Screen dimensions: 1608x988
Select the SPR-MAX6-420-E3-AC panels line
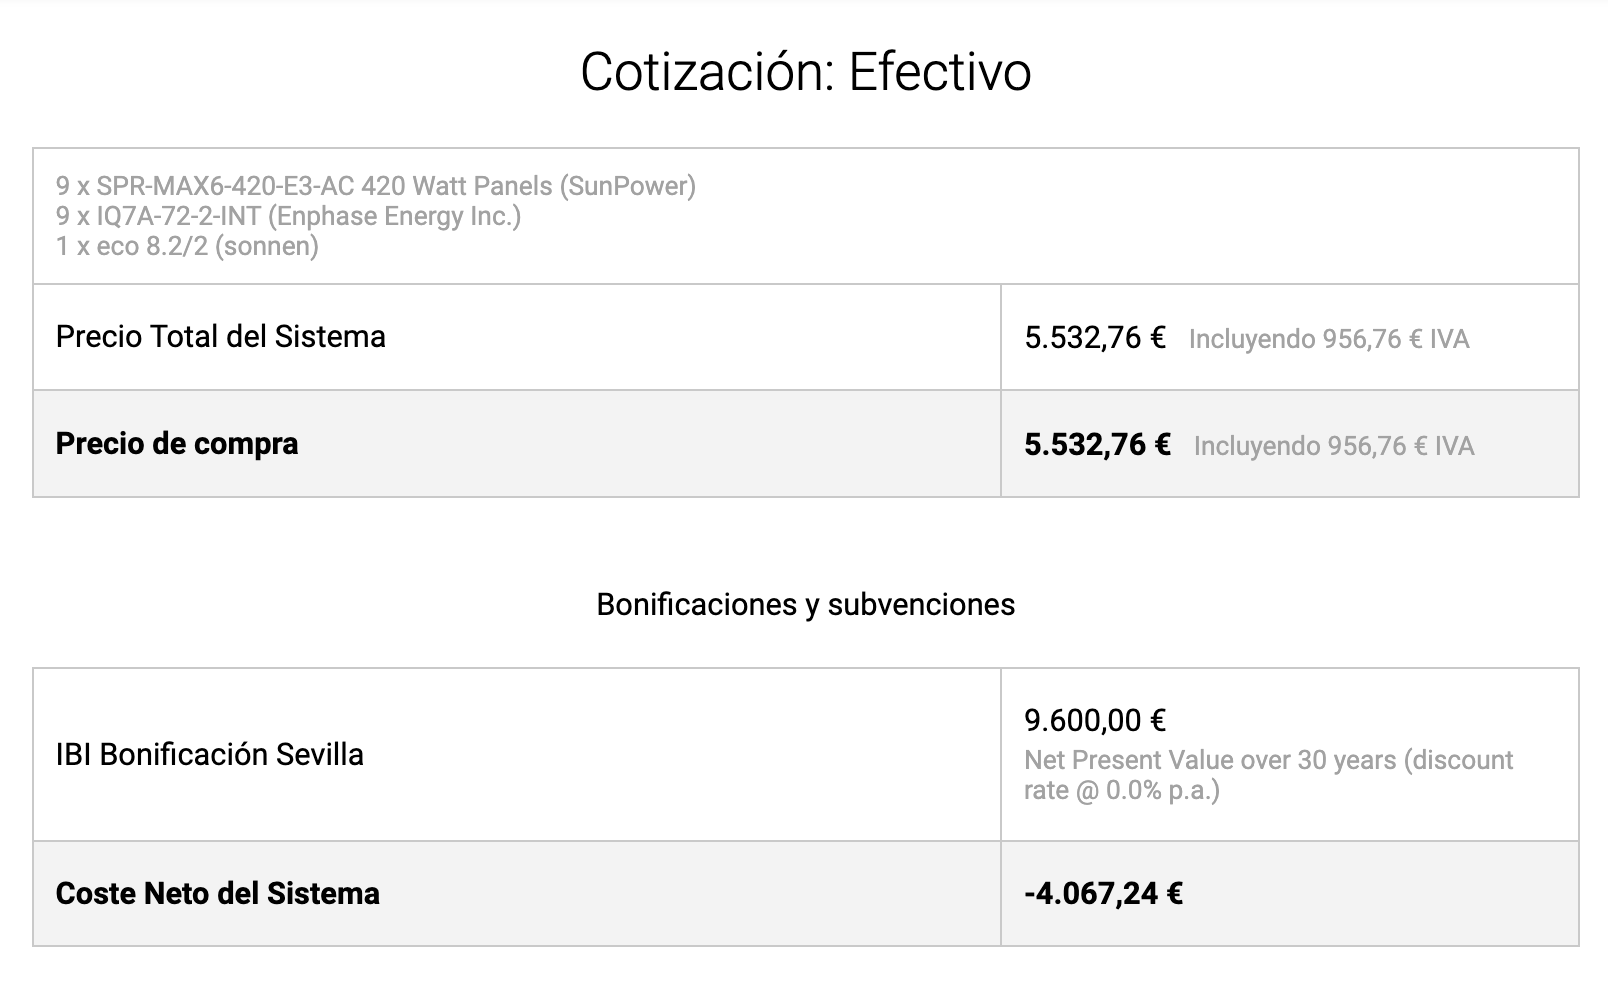pos(376,186)
